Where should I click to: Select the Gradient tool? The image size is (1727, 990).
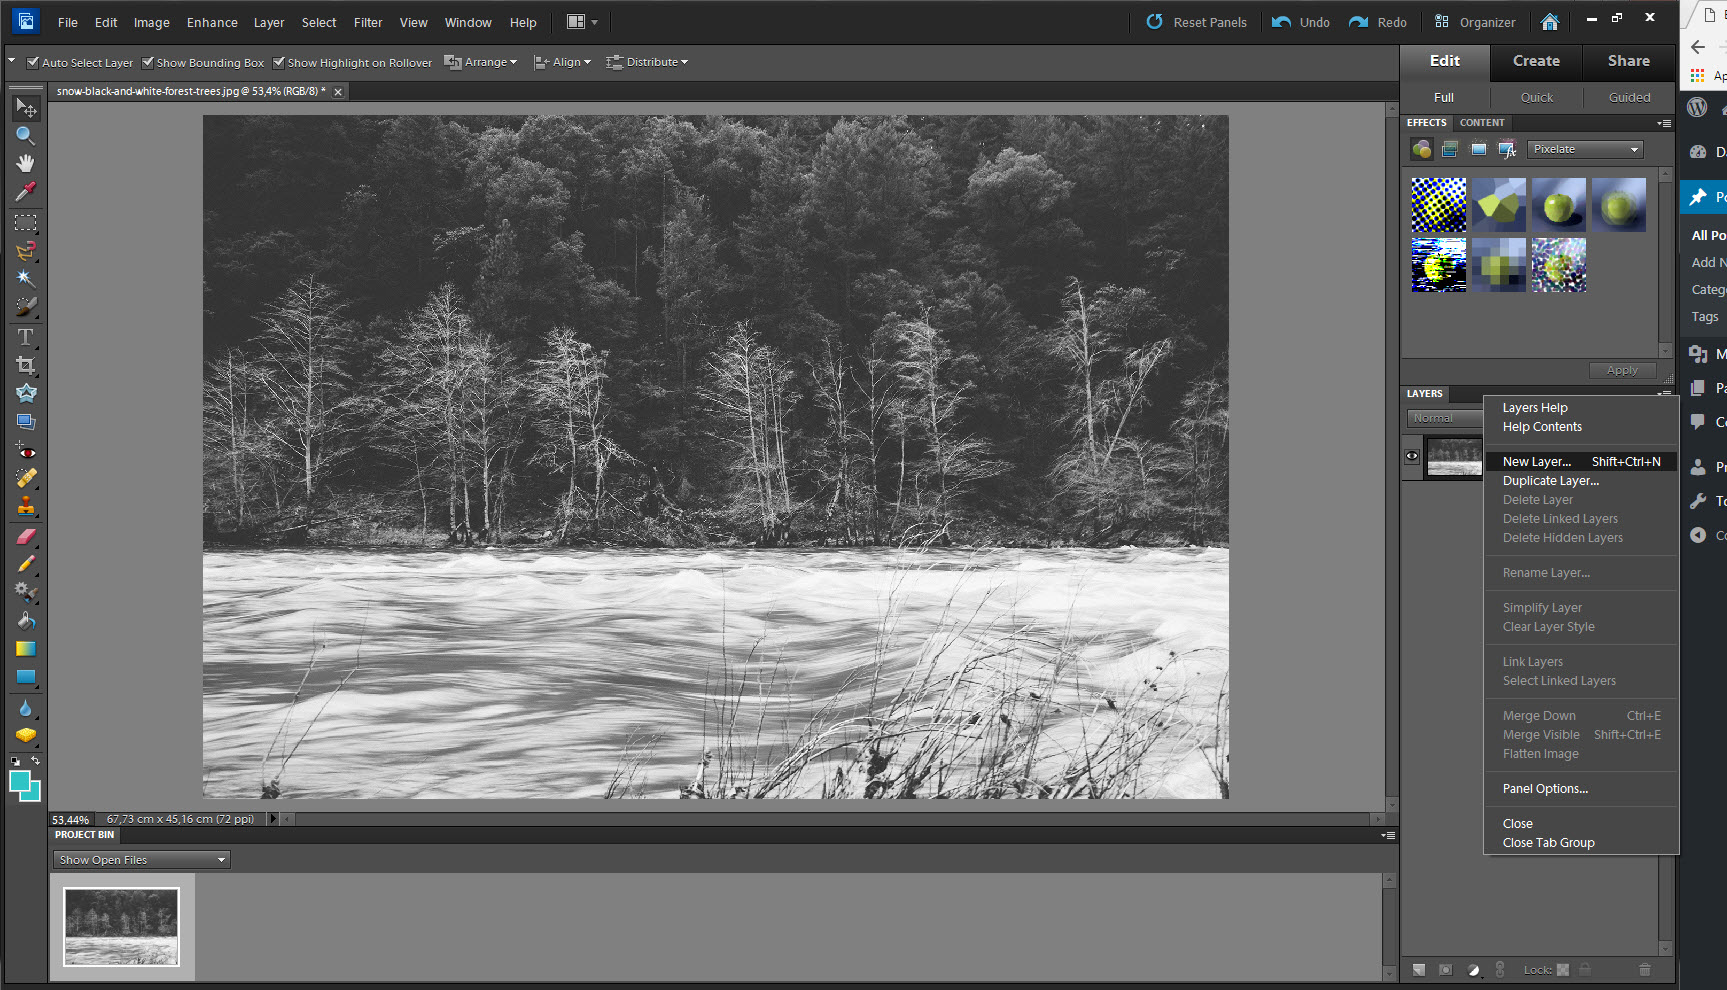[25, 648]
